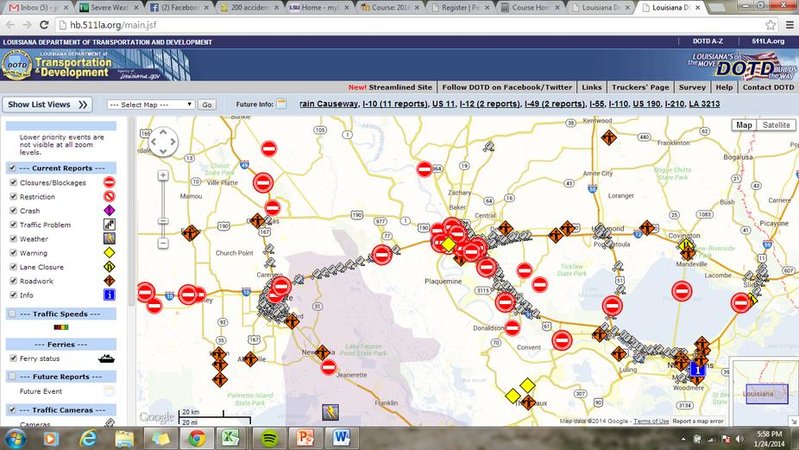Open the weather marker at map bottom
This screenshot has height=450, width=799.
pyautogui.click(x=330, y=412)
